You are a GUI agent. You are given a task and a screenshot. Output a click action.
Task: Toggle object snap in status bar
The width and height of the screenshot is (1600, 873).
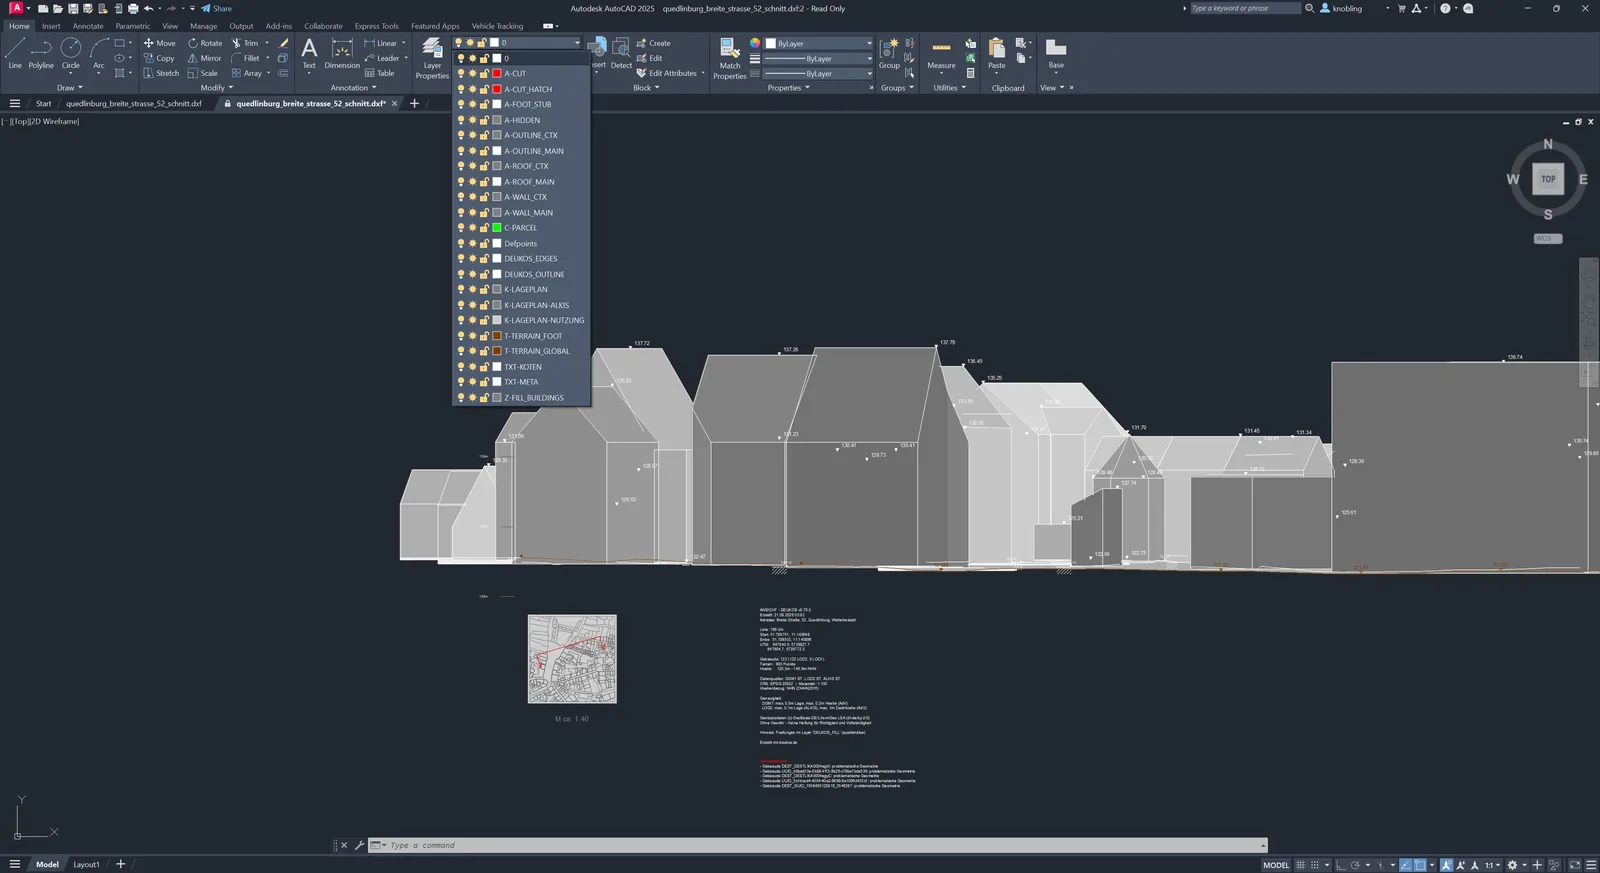[x=1419, y=865]
